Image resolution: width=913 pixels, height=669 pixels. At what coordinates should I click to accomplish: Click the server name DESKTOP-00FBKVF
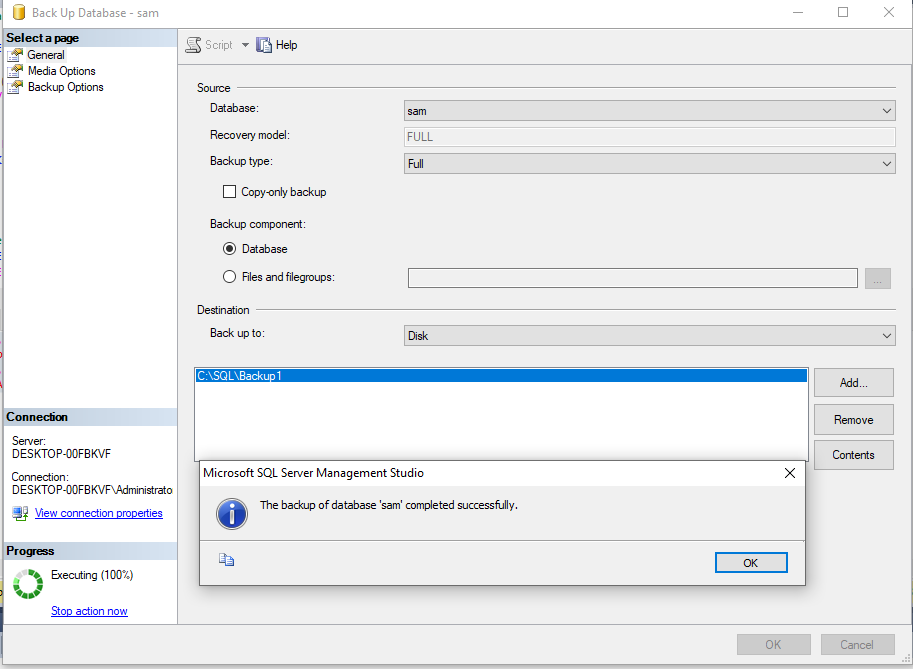(61, 454)
